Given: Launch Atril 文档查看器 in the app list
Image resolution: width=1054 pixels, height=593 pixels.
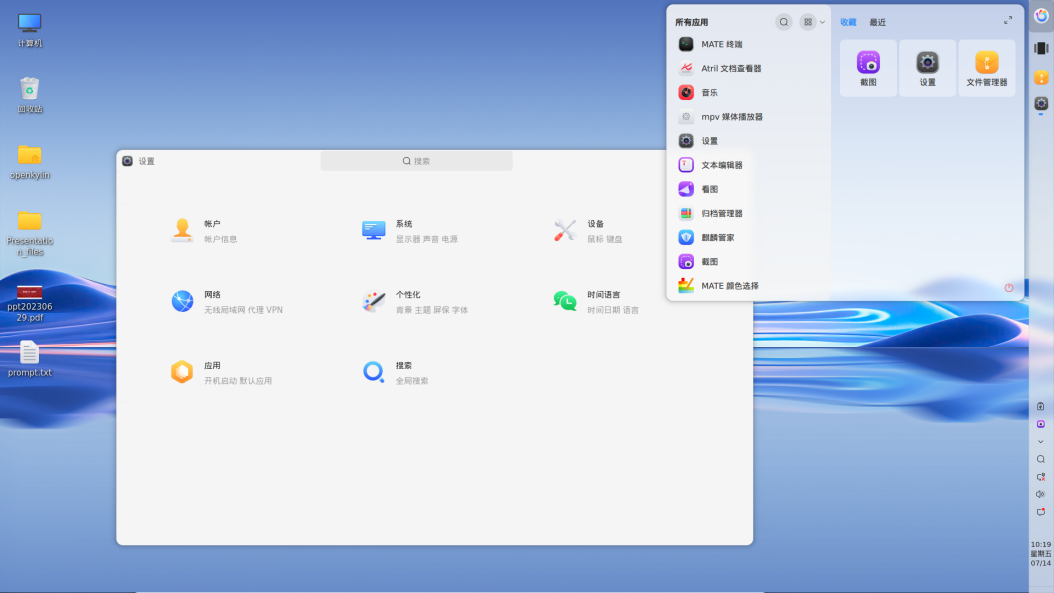Looking at the screenshot, I should 746,69.
